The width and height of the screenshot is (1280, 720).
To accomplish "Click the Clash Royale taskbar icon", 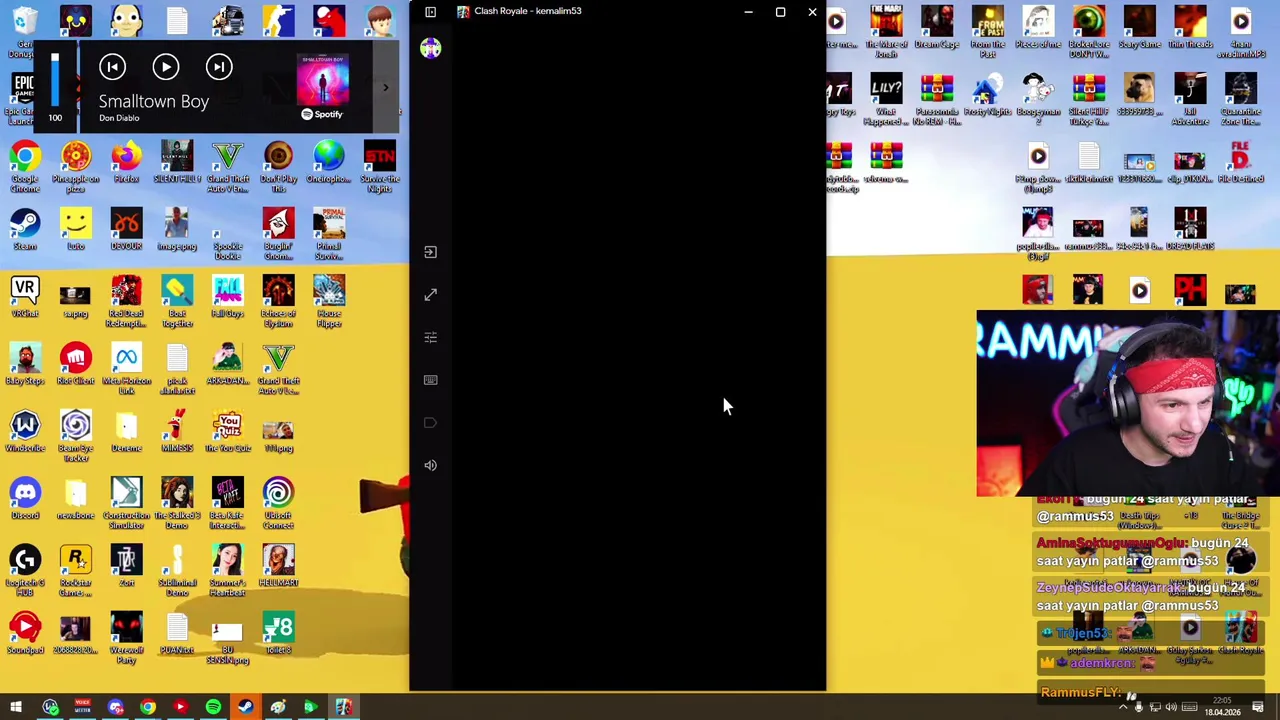I will [343, 707].
